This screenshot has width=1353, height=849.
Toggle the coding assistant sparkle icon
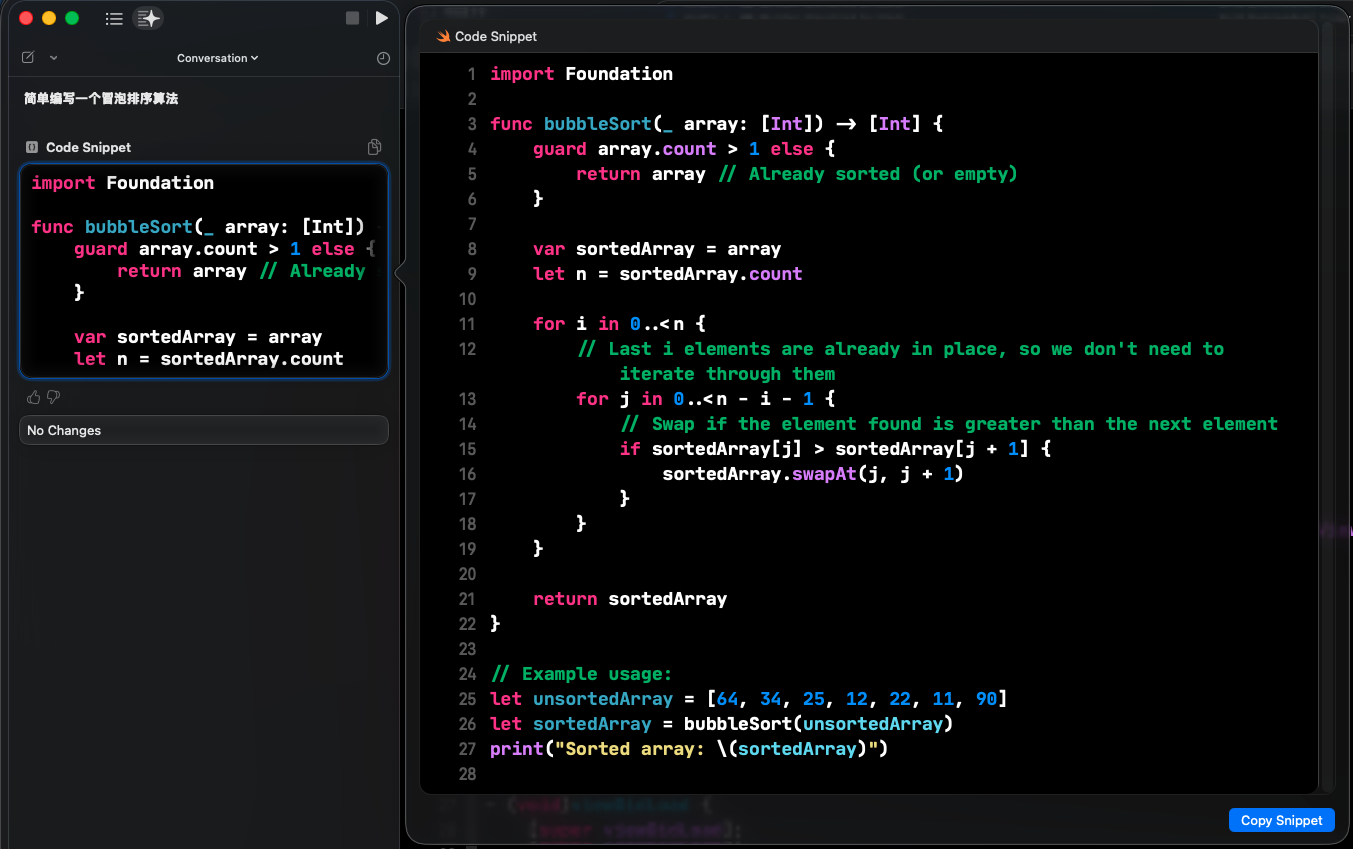[x=148, y=18]
